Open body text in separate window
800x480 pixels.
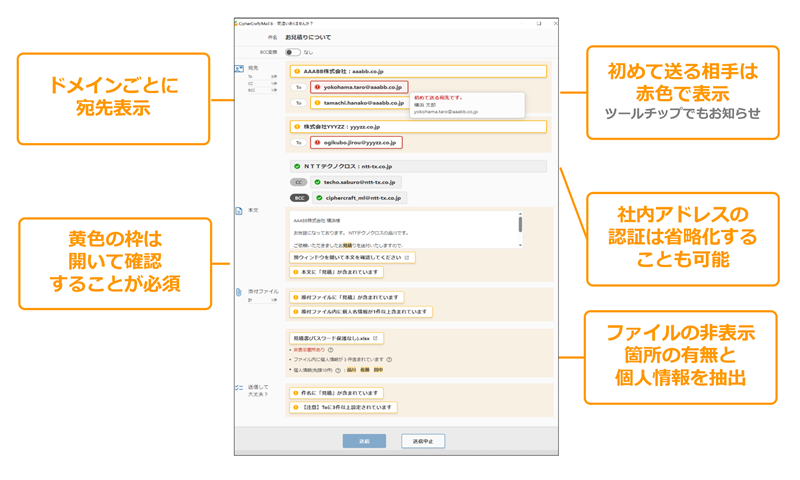[x=350, y=258]
